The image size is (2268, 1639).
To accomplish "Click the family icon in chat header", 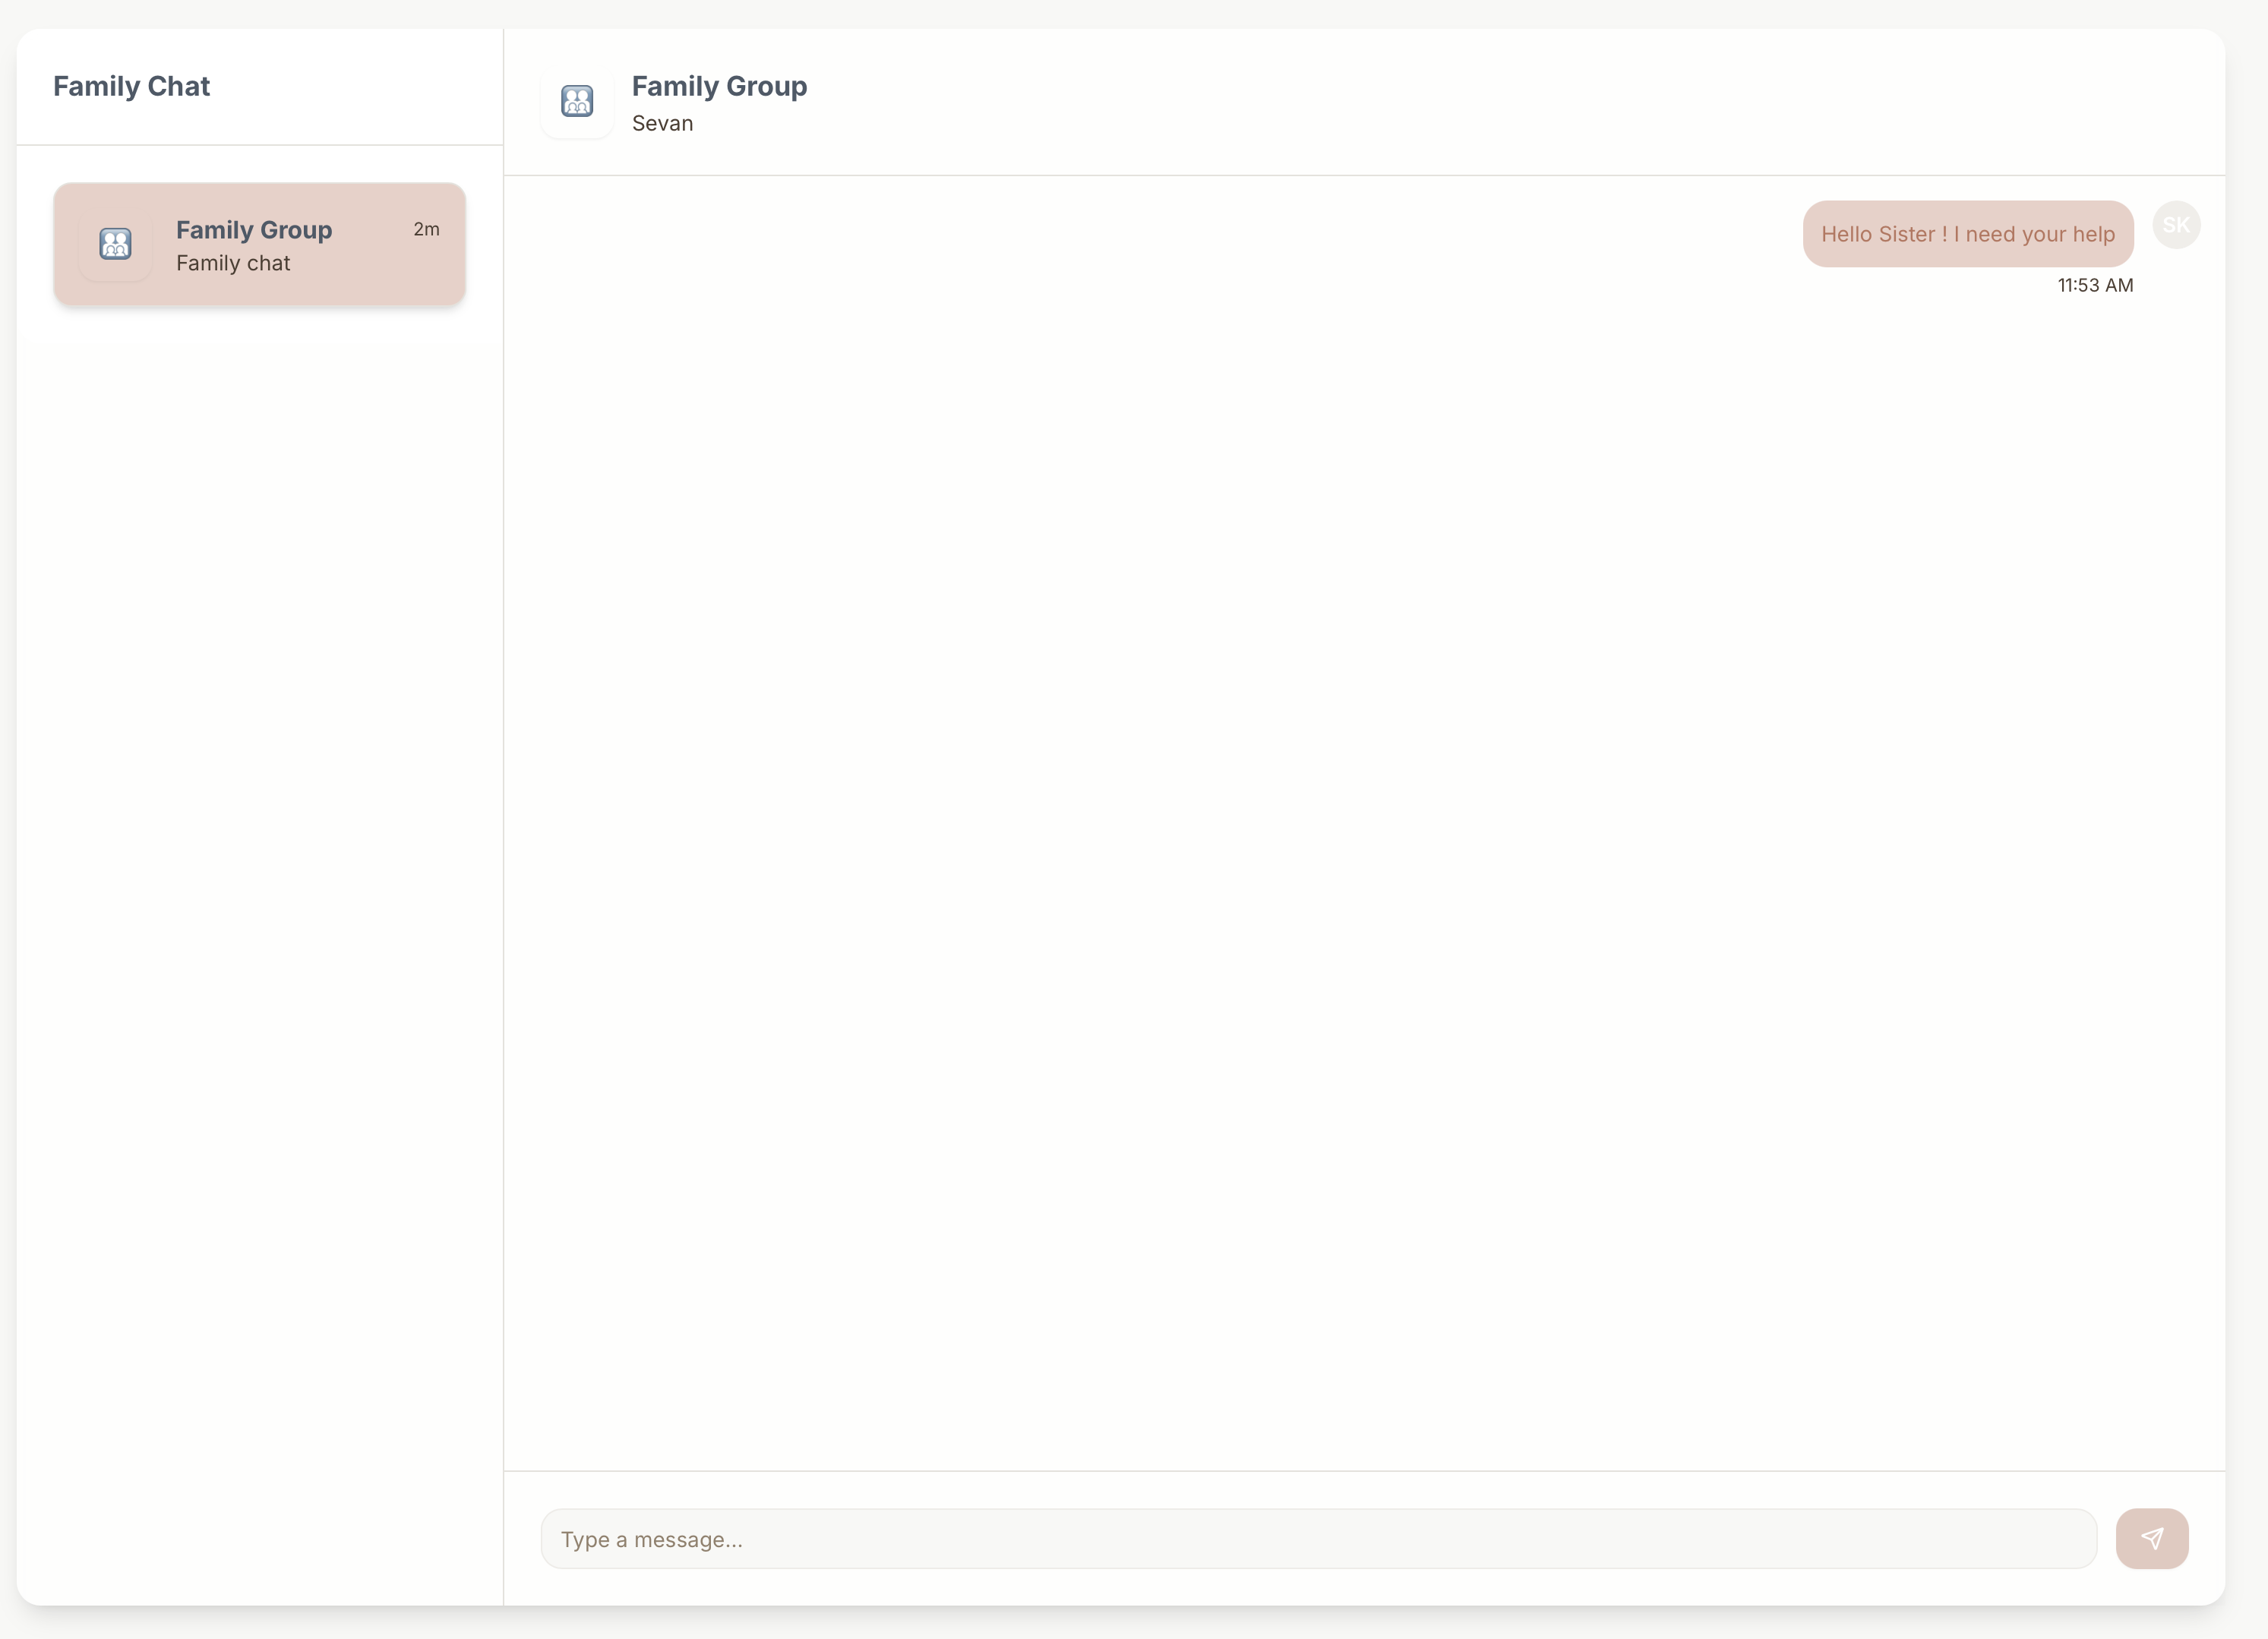I will click(x=577, y=101).
